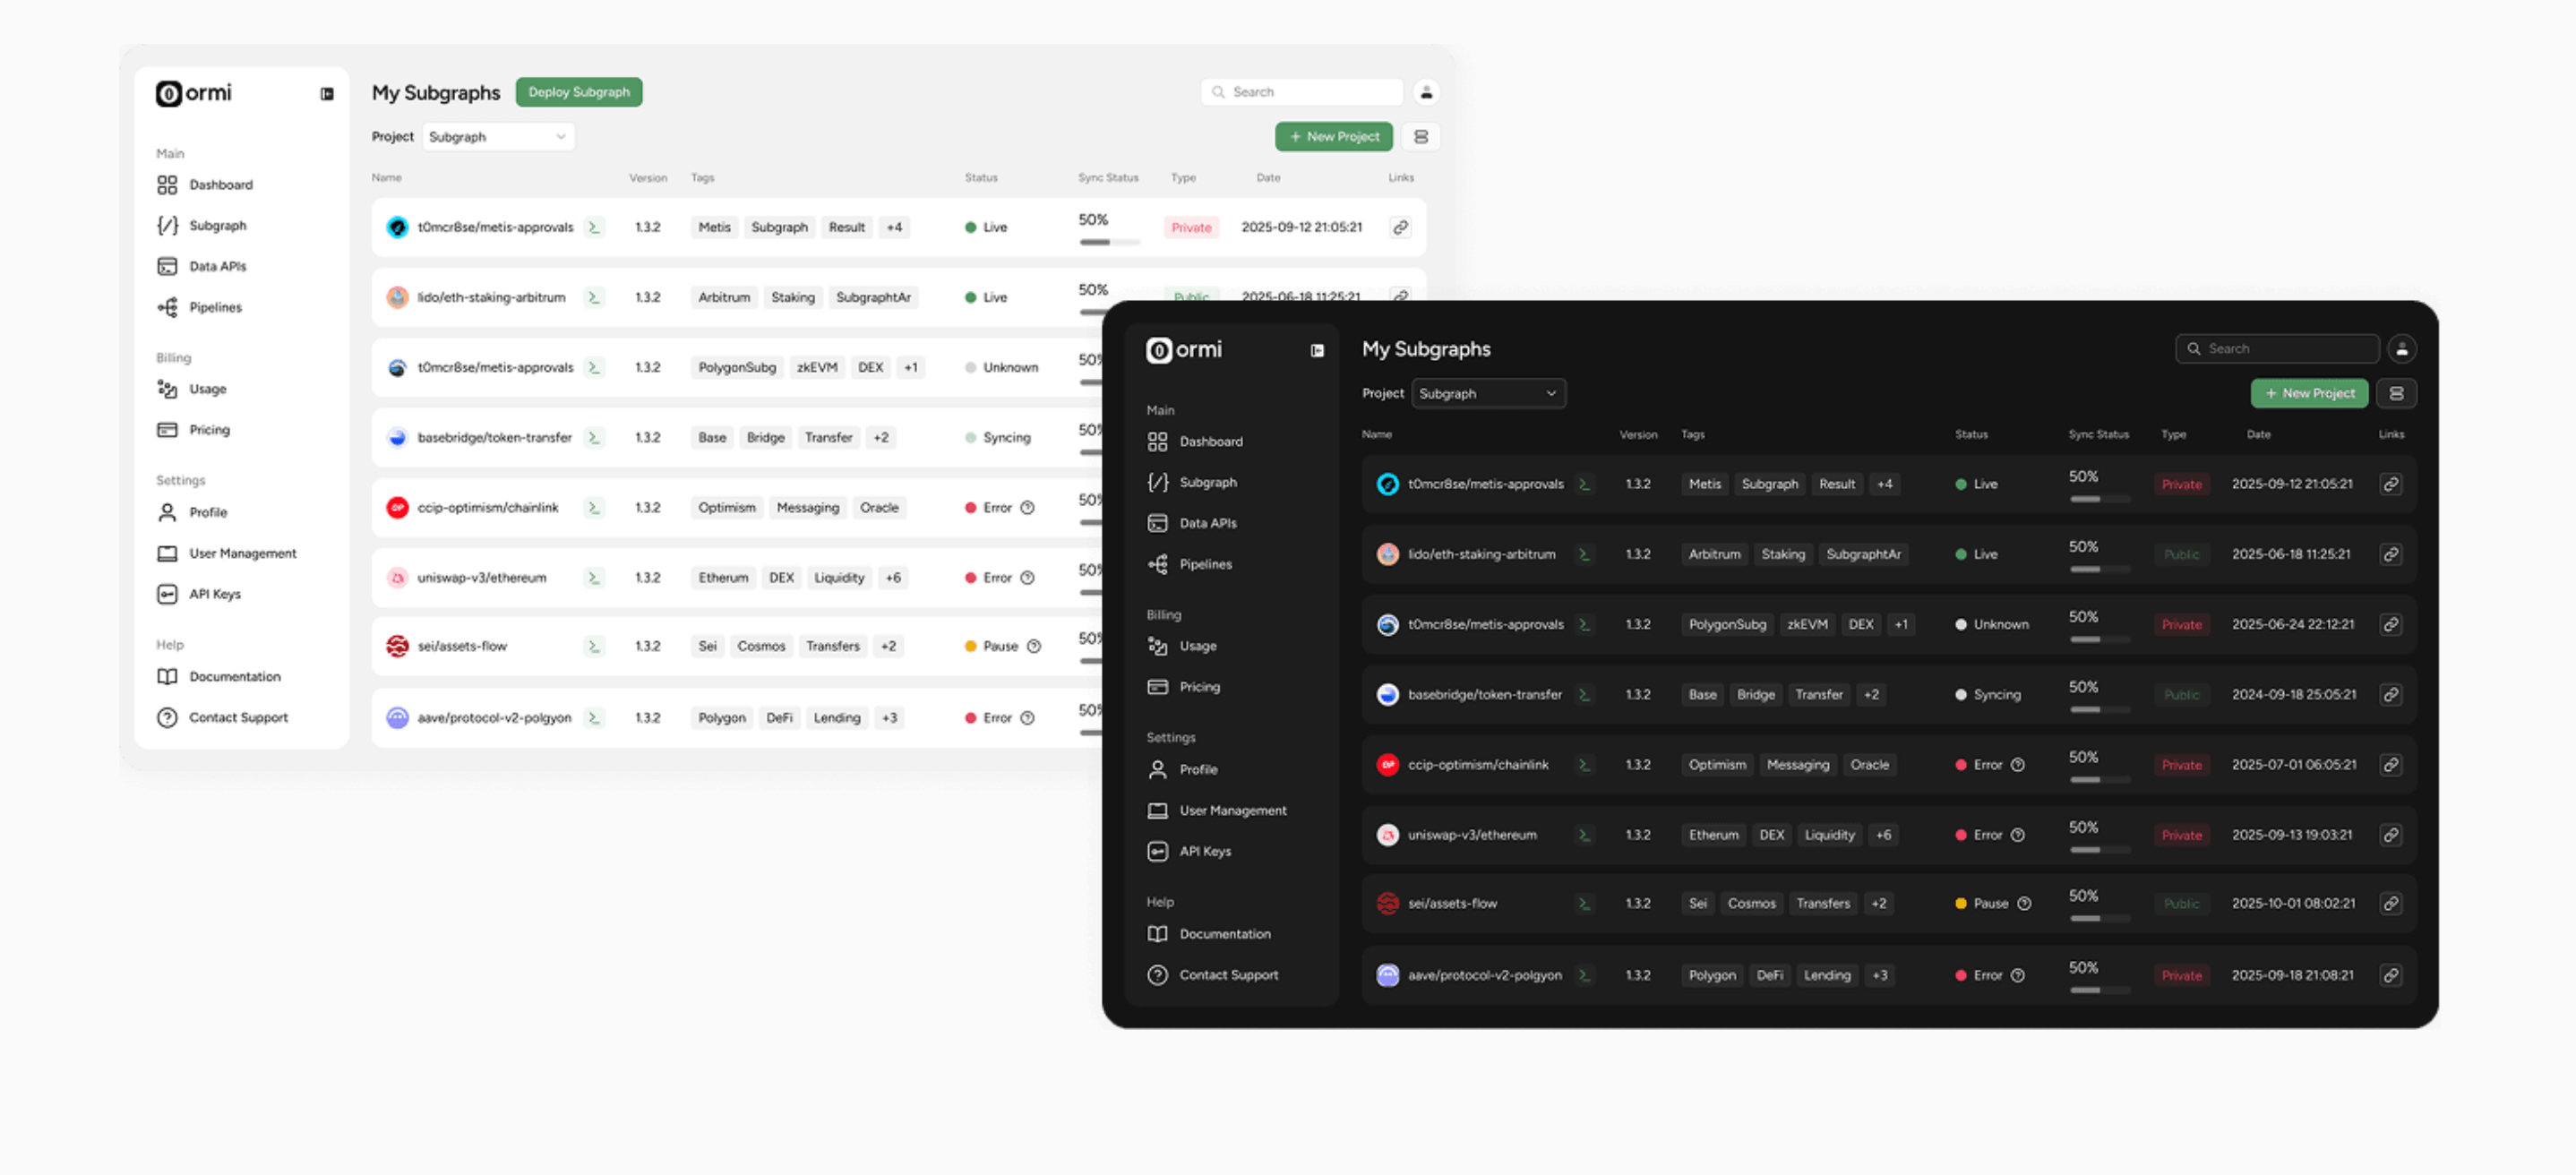Screen dimensions: 2576x1175
Task: Open link icon for sei/assets-flow in dark table
Action: click(x=2390, y=904)
